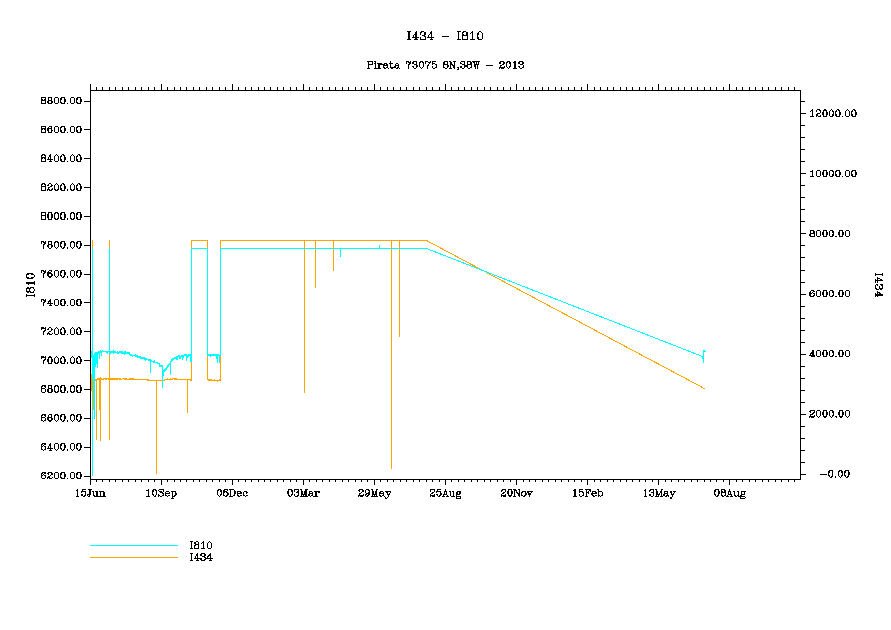The height and width of the screenshot is (630, 891).
Task: Select the 15Jun date on the x-axis
Action: tap(90, 493)
